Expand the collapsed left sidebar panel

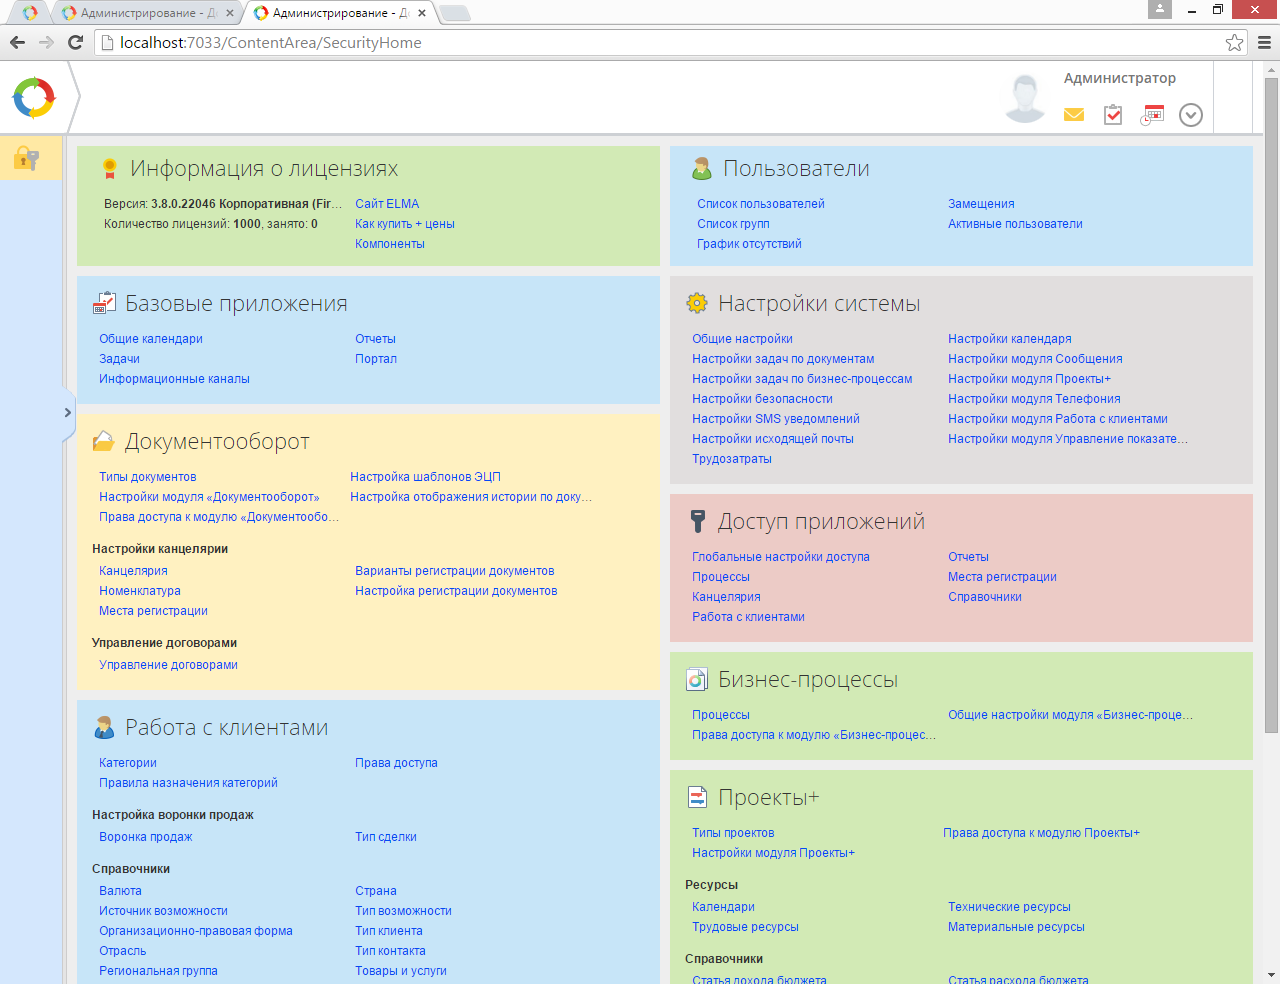pos(67,412)
